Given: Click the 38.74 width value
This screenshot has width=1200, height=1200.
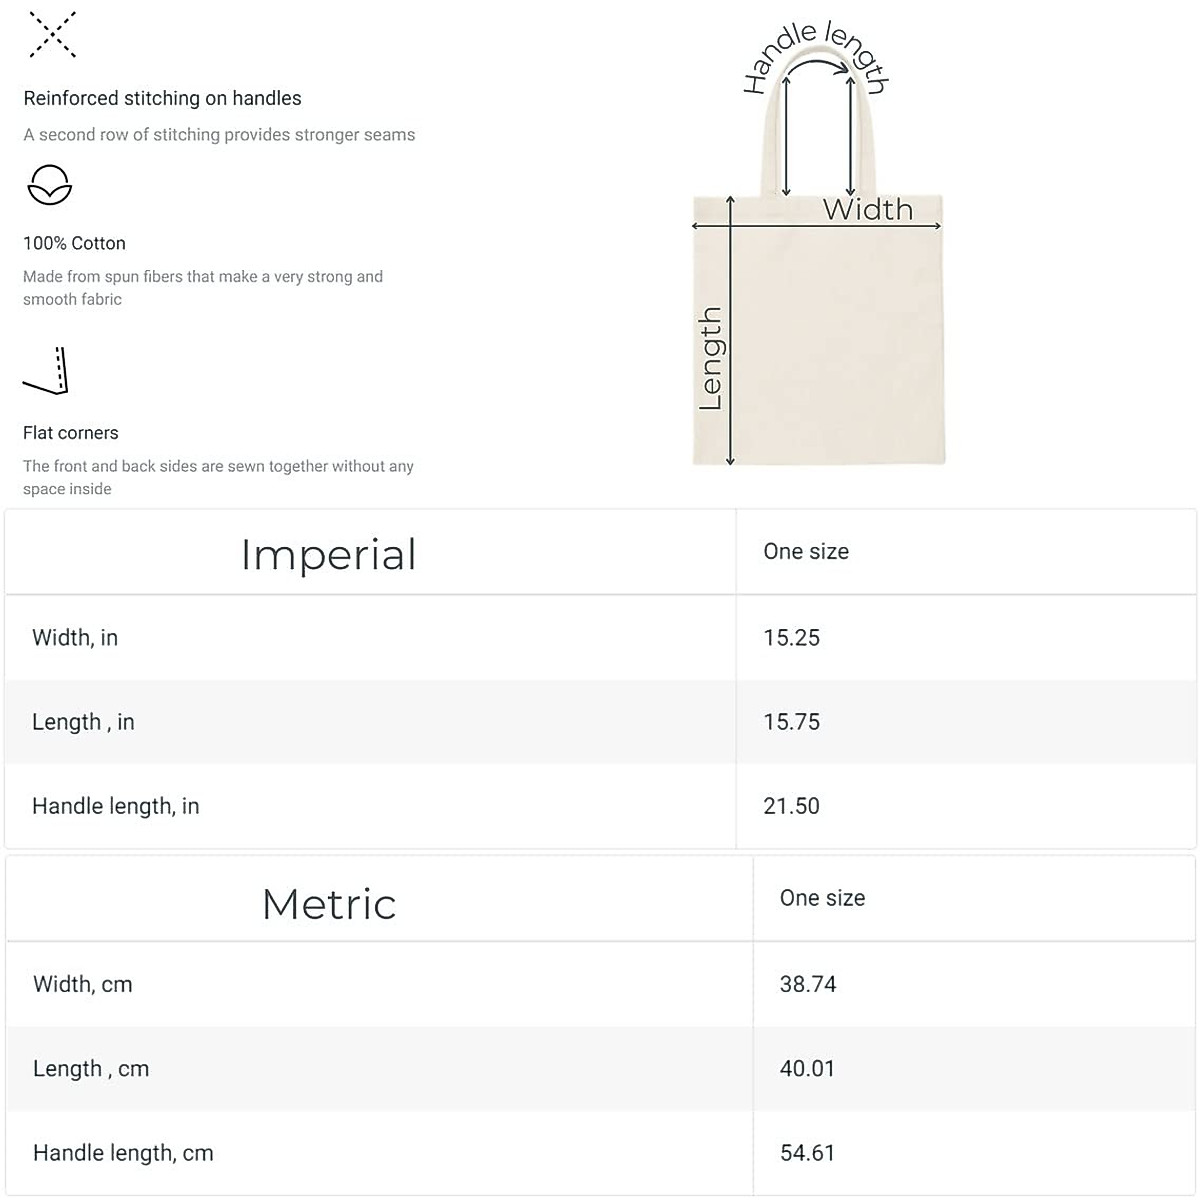Looking at the screenshot, I should tap(808, 984).
